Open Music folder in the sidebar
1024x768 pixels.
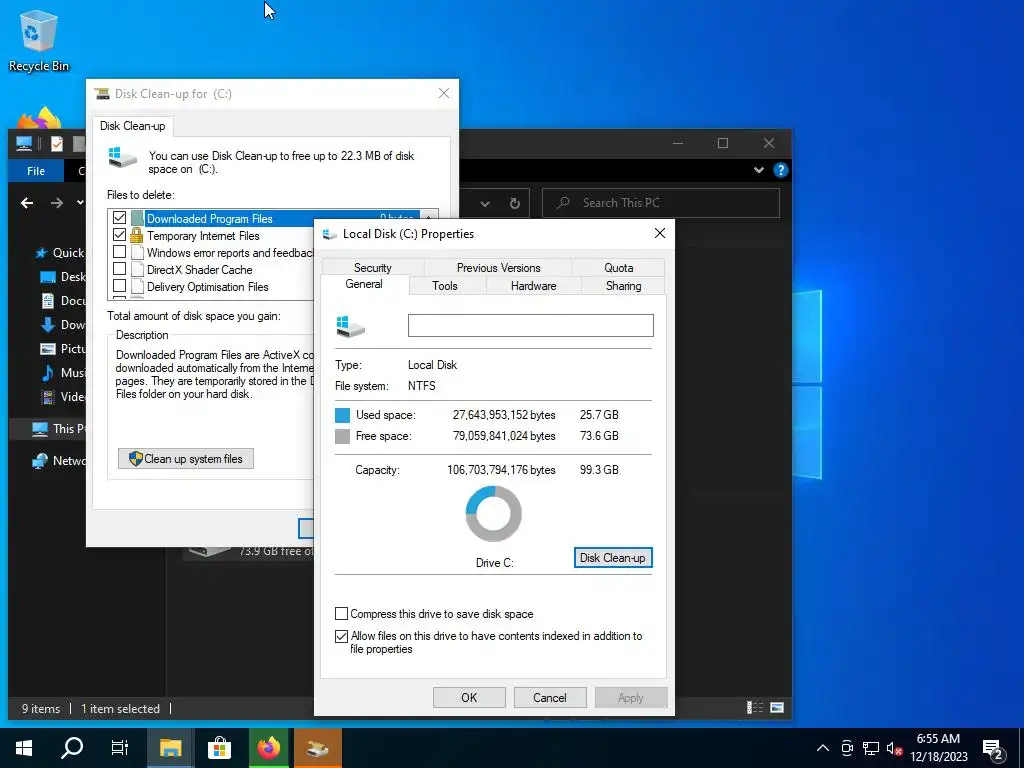(x=63, y=373)
